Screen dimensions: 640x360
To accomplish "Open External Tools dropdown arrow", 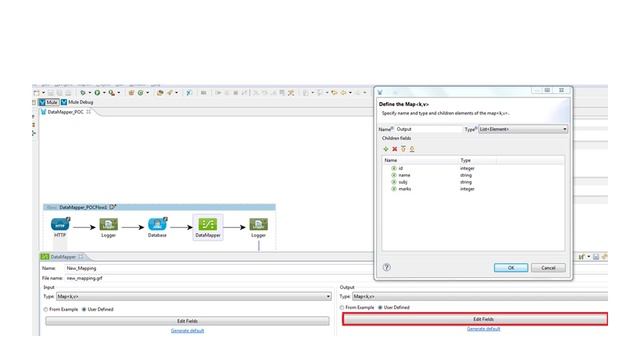I will pos(119,93).
